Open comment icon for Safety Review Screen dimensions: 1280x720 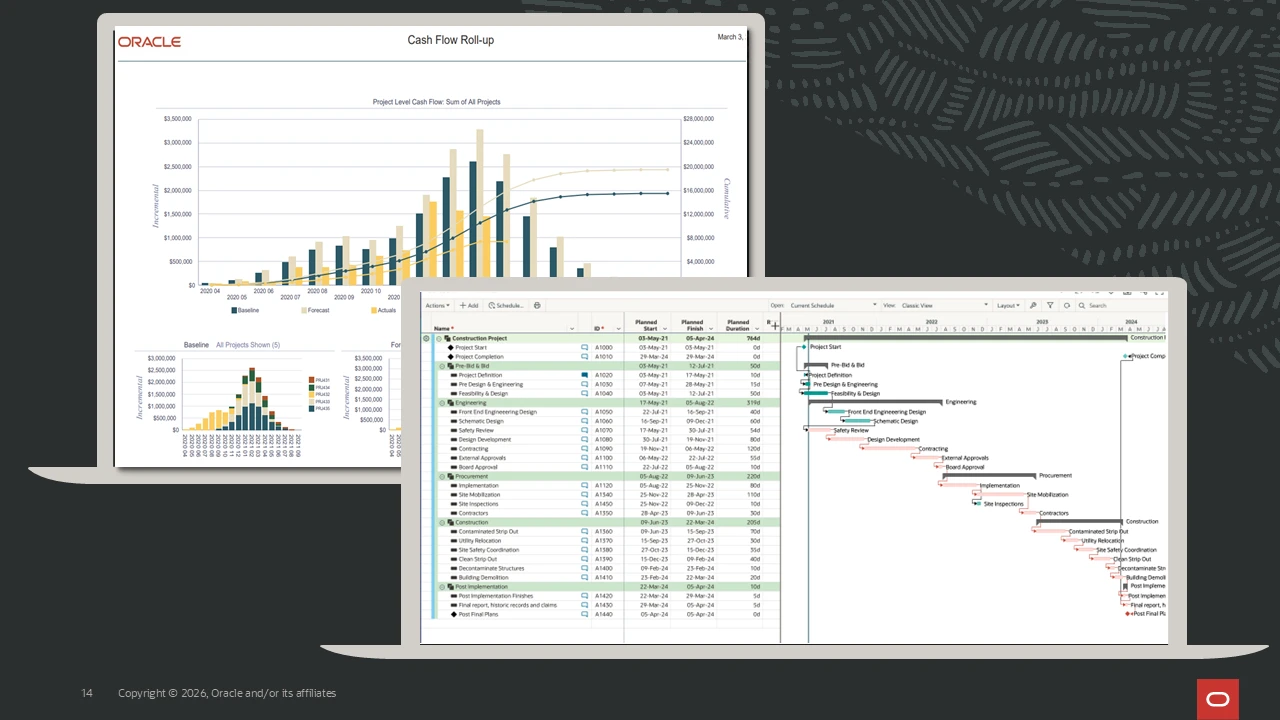pyautogui.click(x=585, y=430)
